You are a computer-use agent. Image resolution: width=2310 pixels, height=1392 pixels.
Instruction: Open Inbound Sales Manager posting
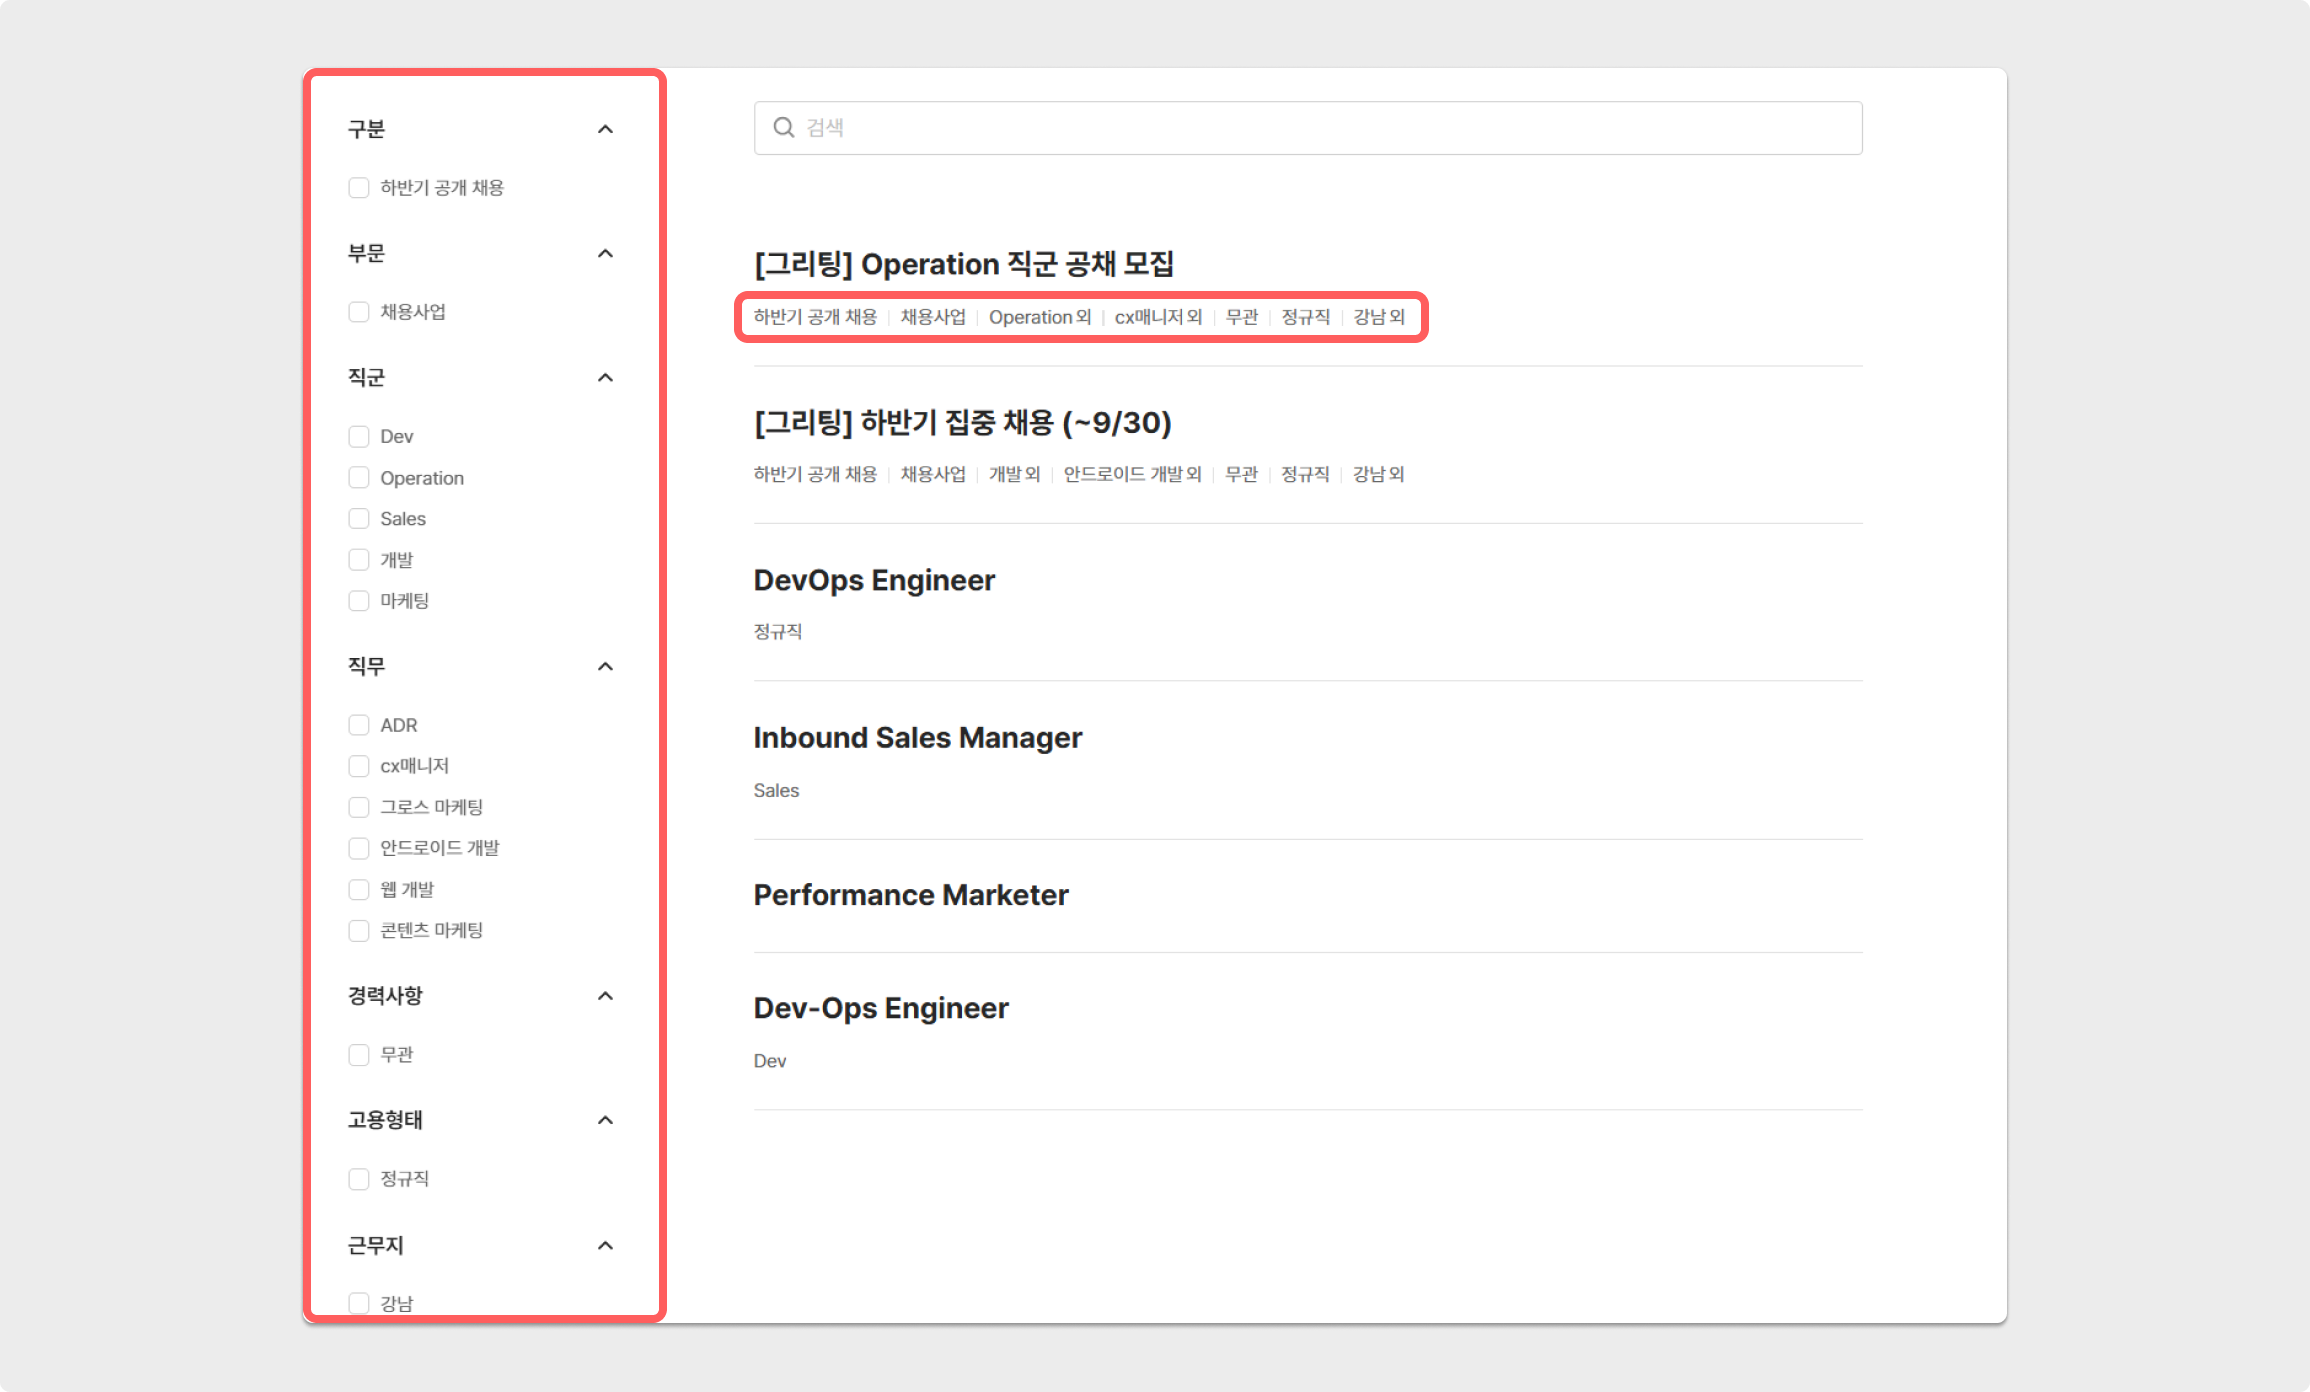coord(917,738)
